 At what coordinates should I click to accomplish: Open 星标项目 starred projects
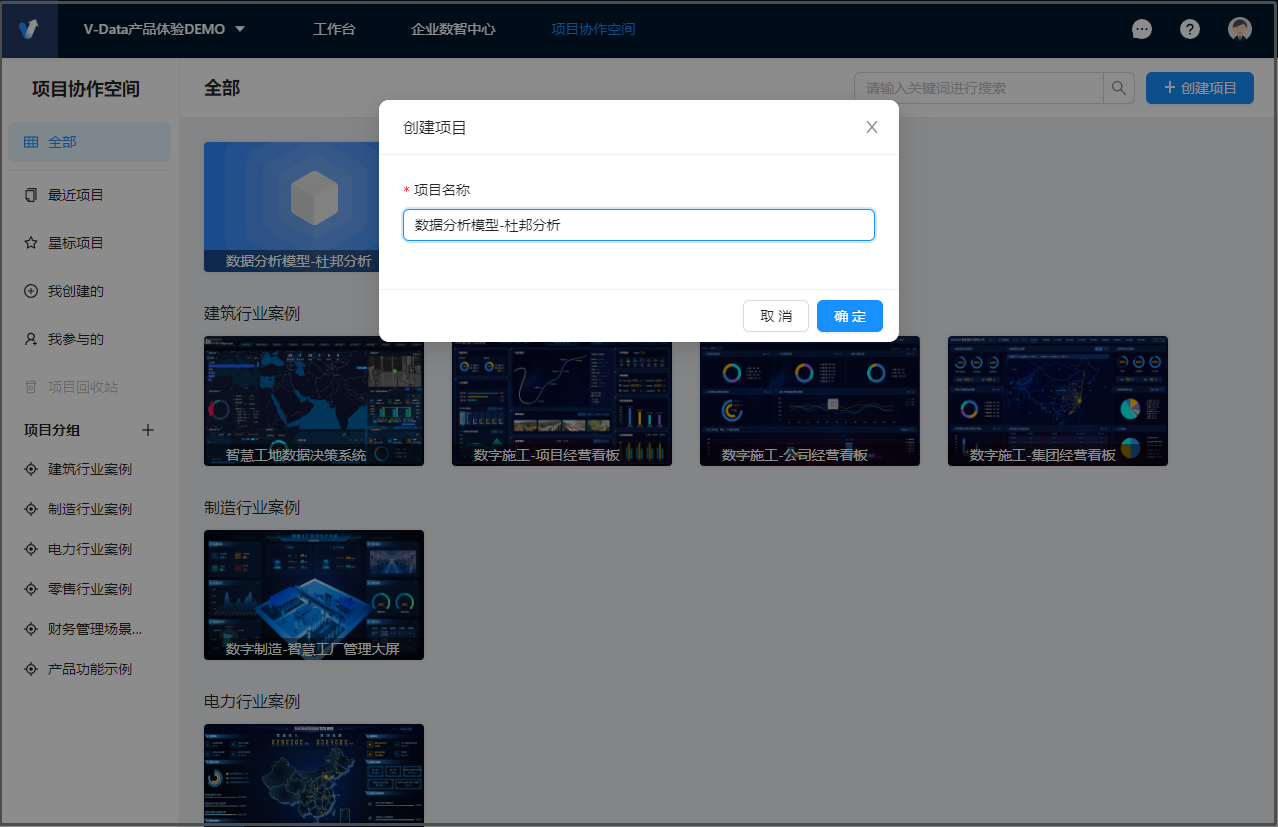tap(75, 243)
